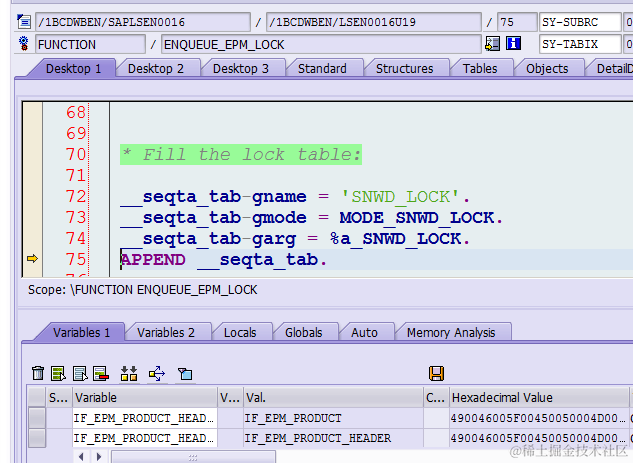Click the comment '* Fill the lock table:'
This screenshot has width=633, height=463.
241,155
